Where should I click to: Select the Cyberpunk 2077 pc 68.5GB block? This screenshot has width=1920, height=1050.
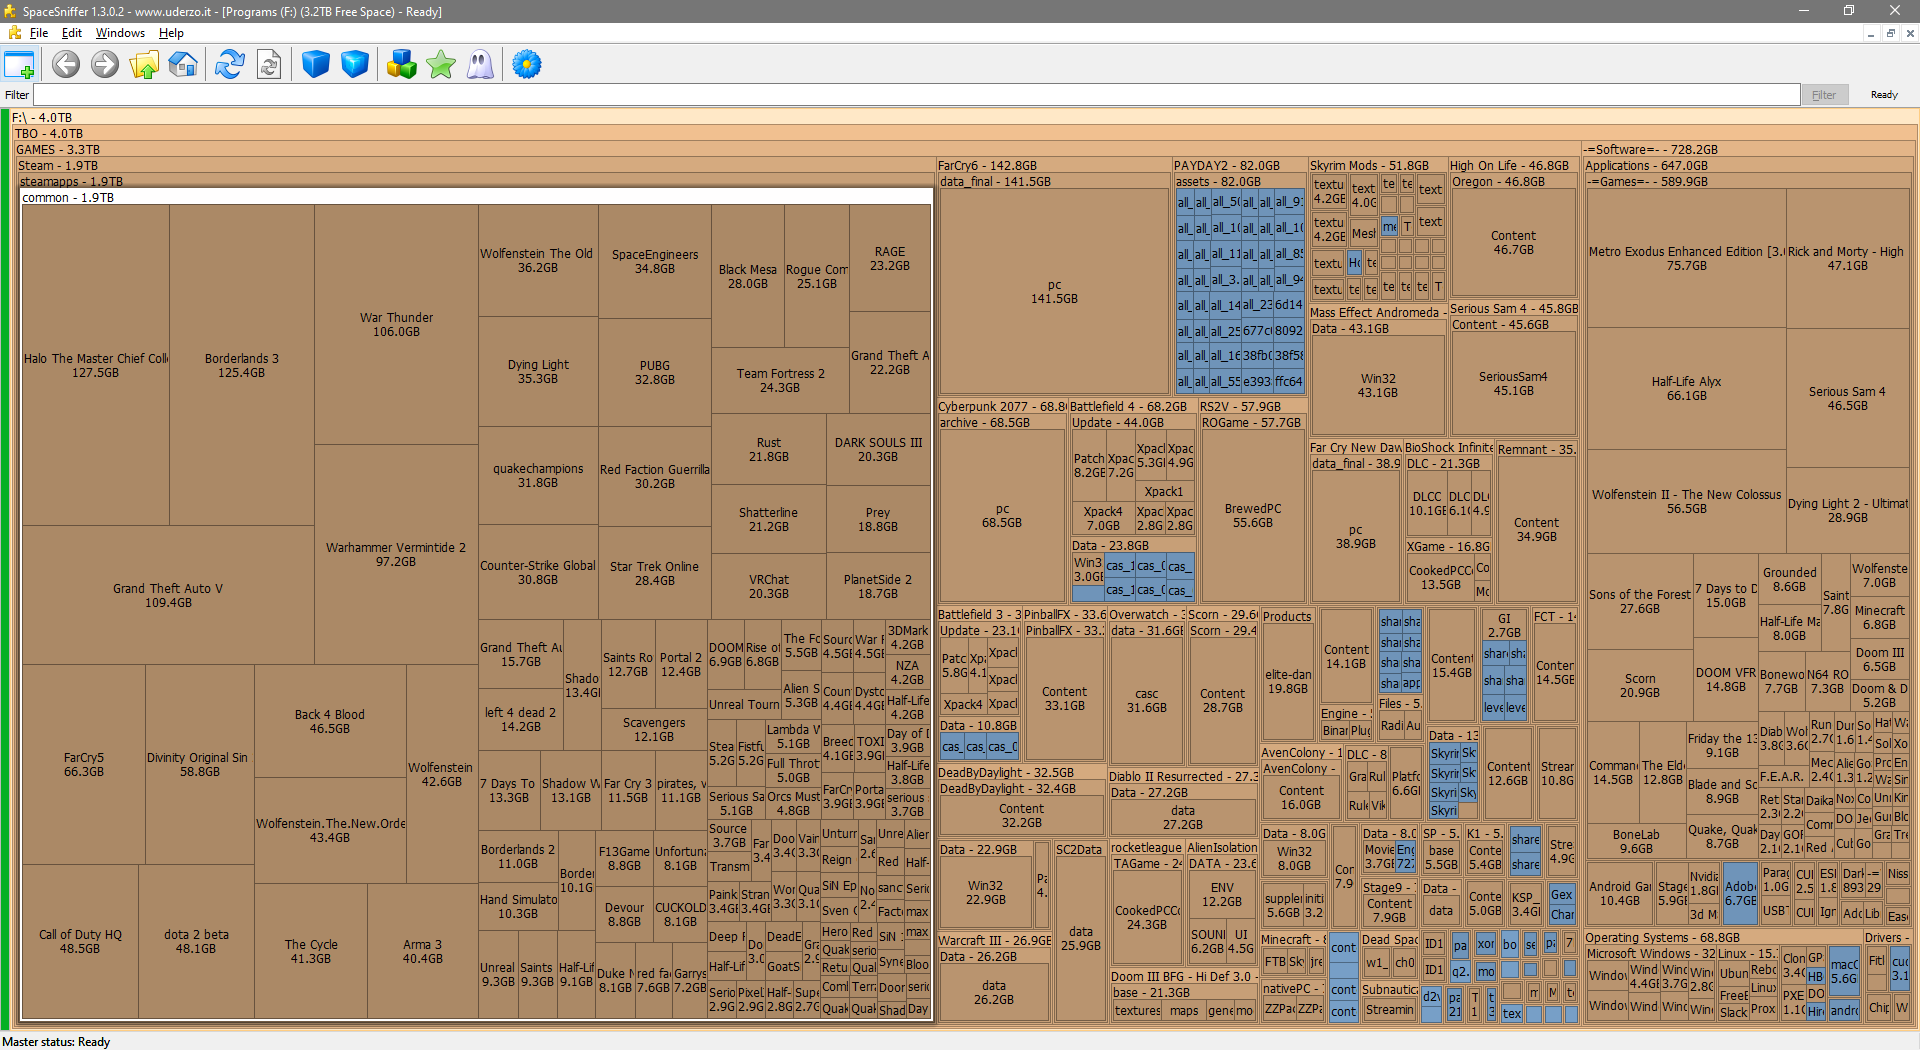[1002, 516]
